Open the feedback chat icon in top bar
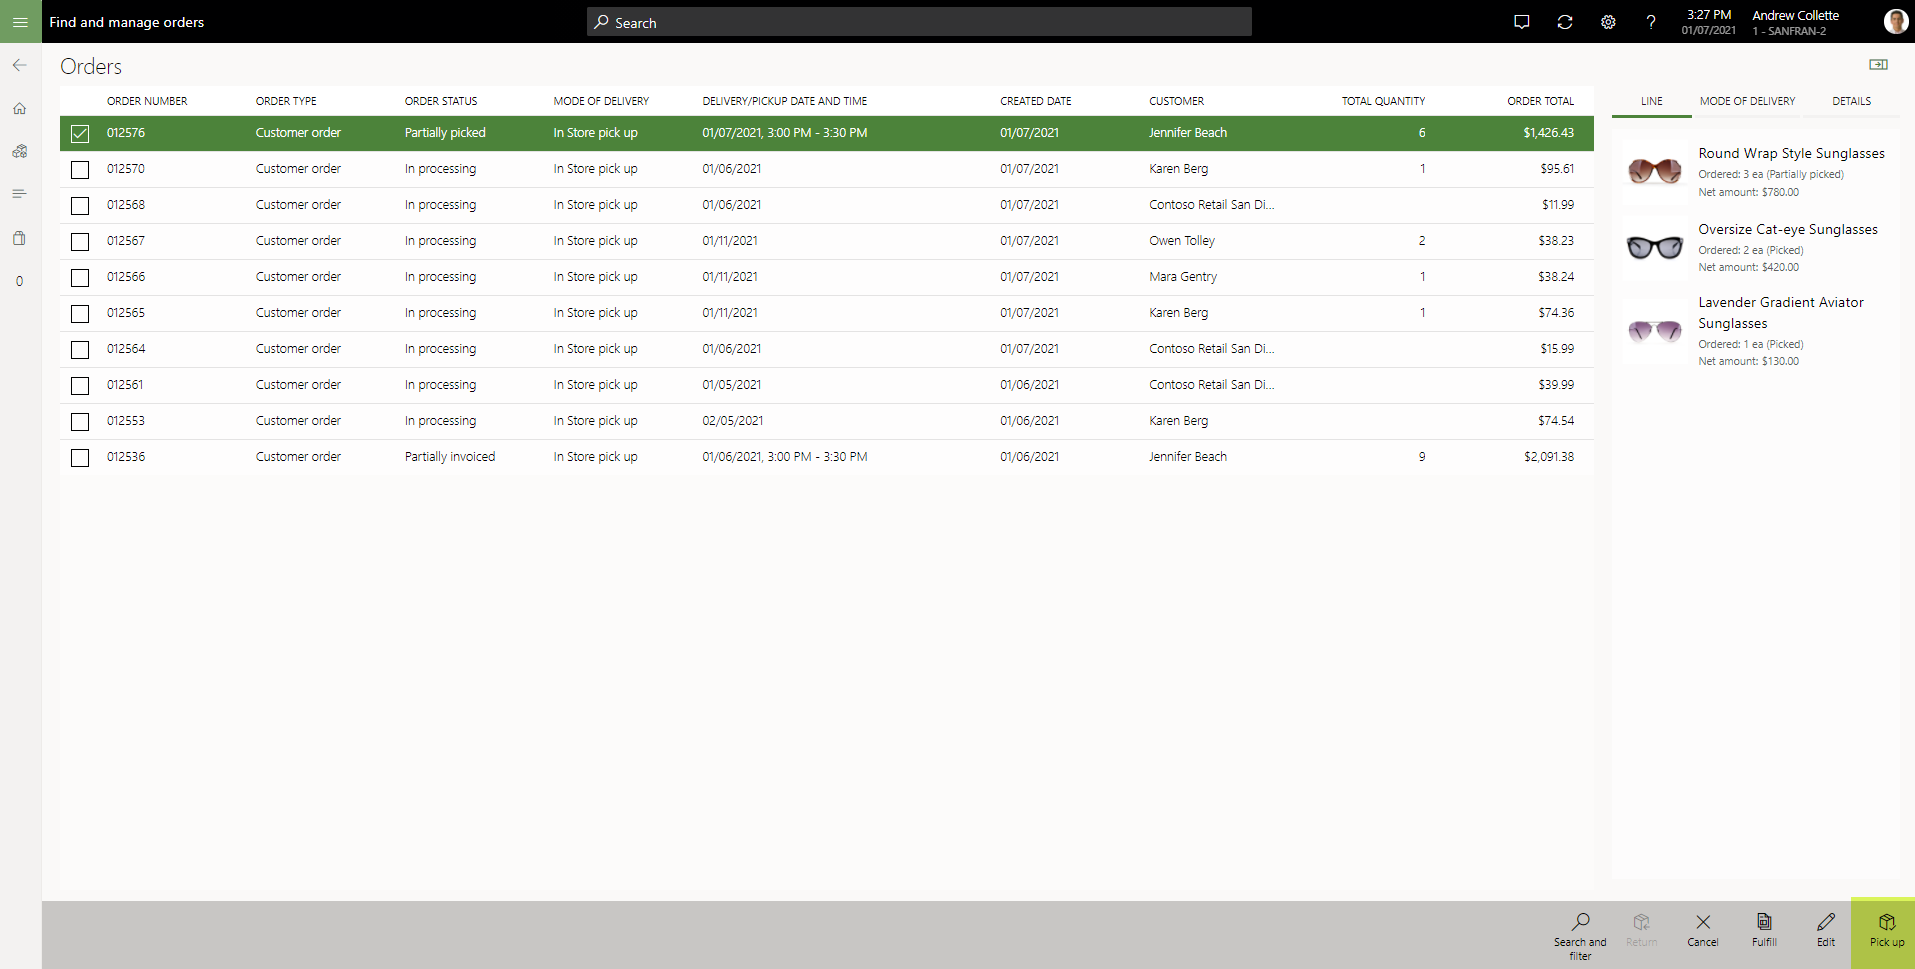Screen dimensions: 1915x969 coord(1522,21)
